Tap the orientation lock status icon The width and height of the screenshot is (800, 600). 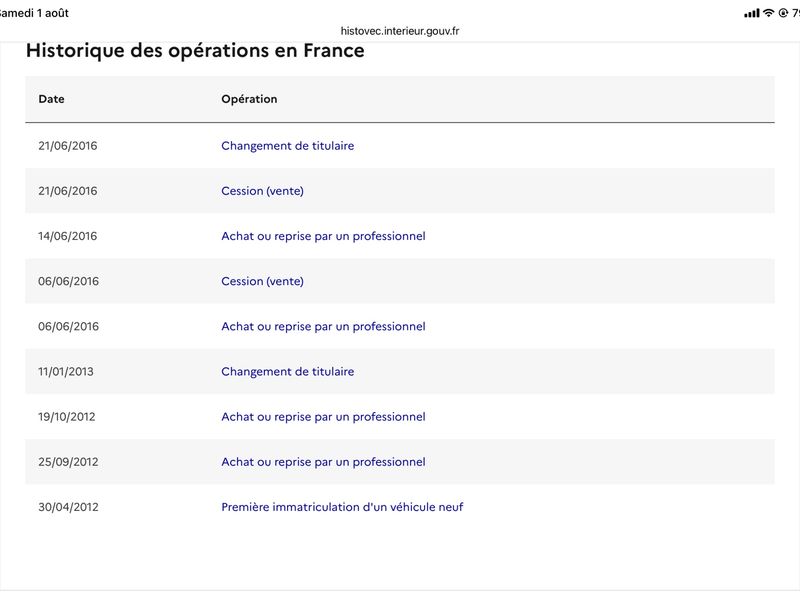783,13
